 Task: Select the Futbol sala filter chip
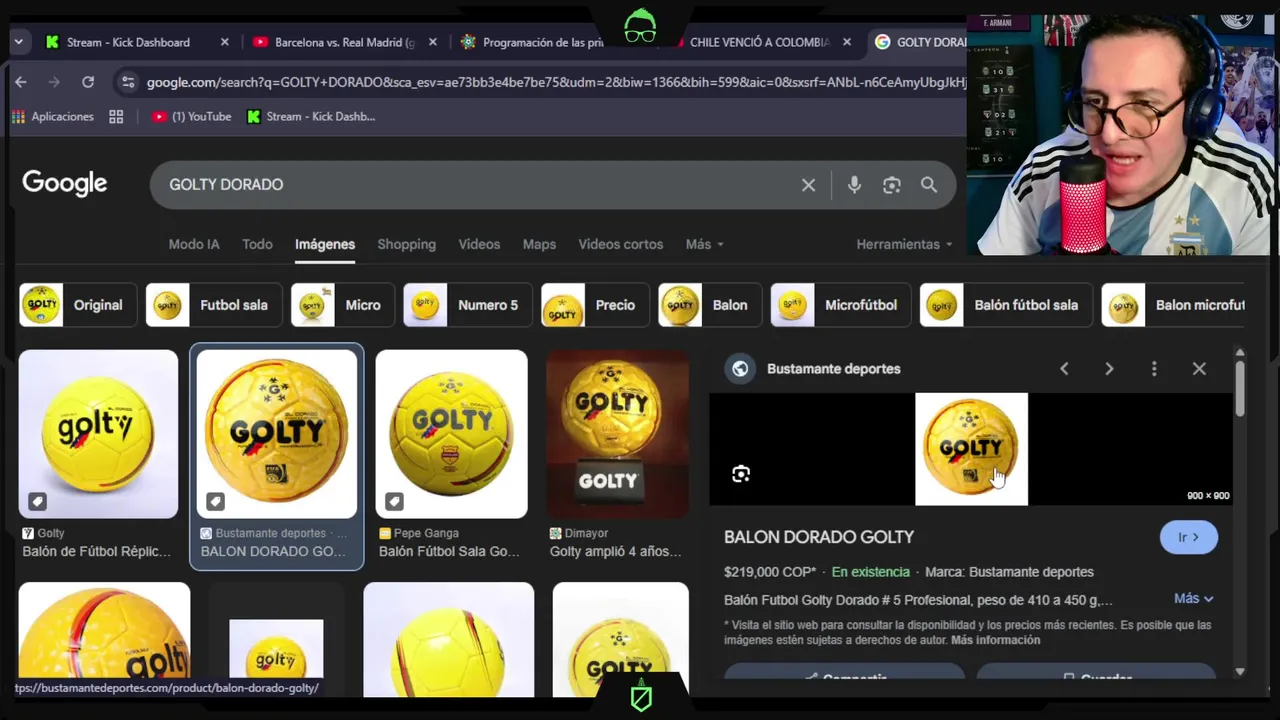(x=213, y=305)
